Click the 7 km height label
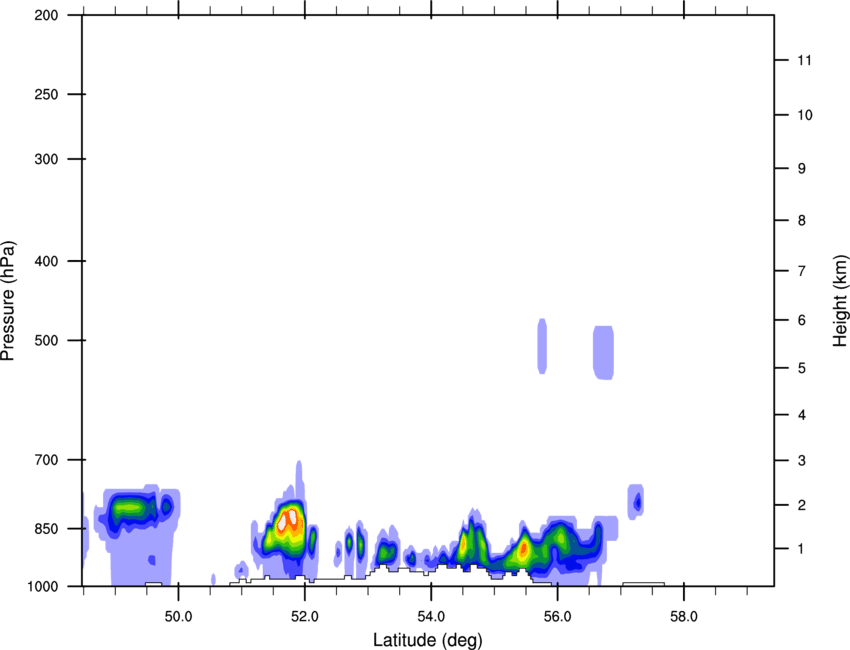Image resolution: width=850 pixels, height=650 pixels. point(802,271)
